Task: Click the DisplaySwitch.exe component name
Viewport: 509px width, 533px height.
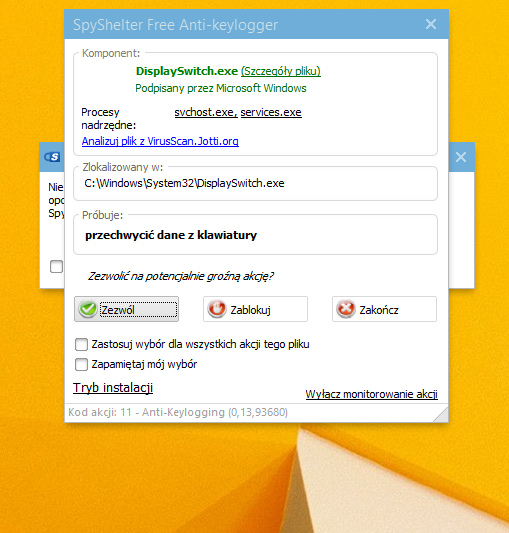Action: tap(187, 71)
